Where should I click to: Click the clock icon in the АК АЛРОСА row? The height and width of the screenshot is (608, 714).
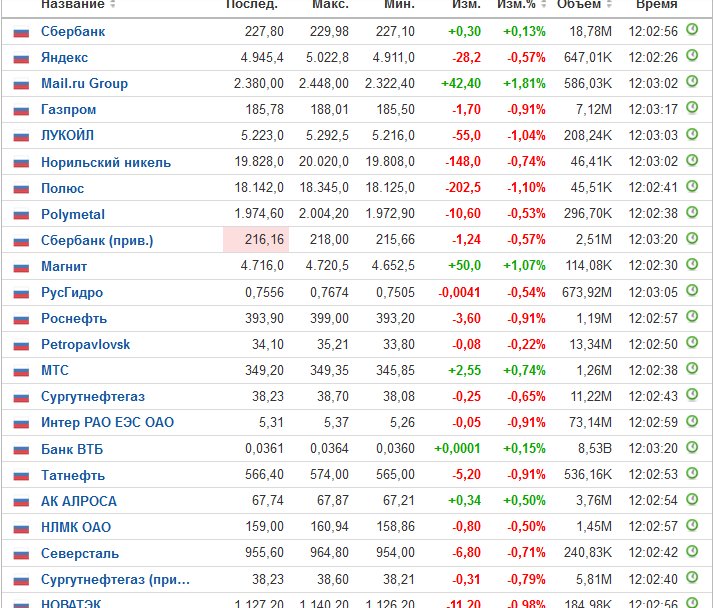[692, 499]
